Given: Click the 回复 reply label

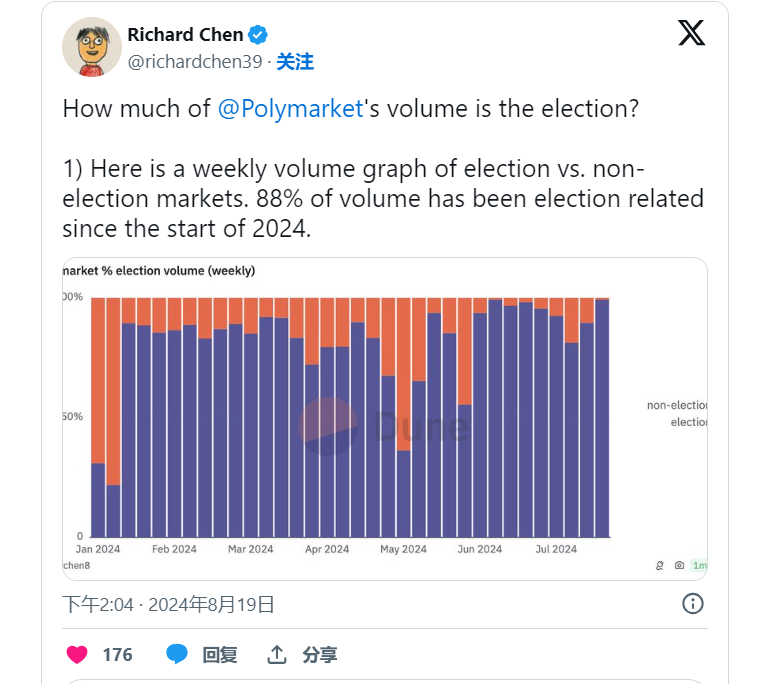Looking at the screenshot, I should pyautogui.click(x=220, y=655).
